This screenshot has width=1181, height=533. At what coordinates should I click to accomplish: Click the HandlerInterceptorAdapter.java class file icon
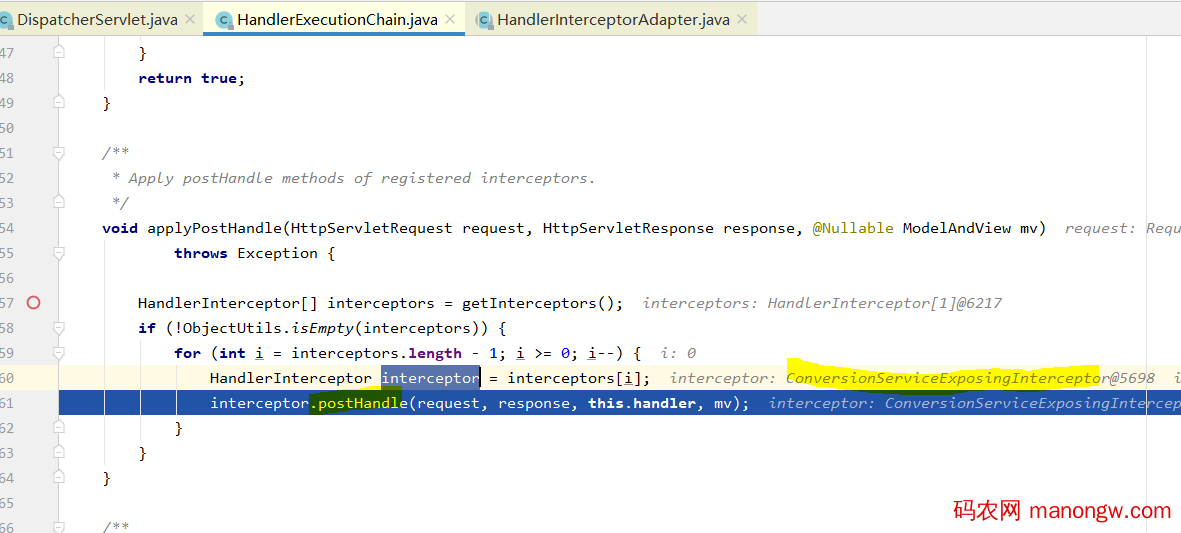[x=484, y=20]
